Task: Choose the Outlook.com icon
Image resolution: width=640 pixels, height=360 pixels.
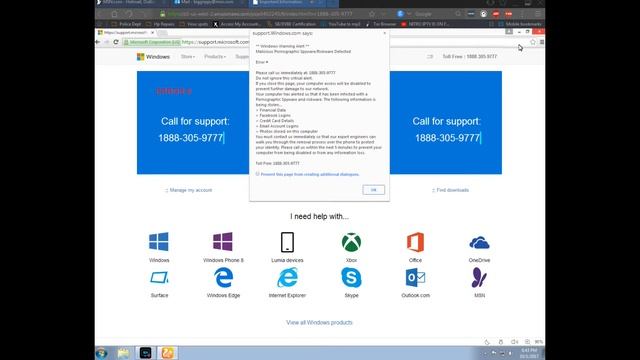Action: (x=415, y=278)
